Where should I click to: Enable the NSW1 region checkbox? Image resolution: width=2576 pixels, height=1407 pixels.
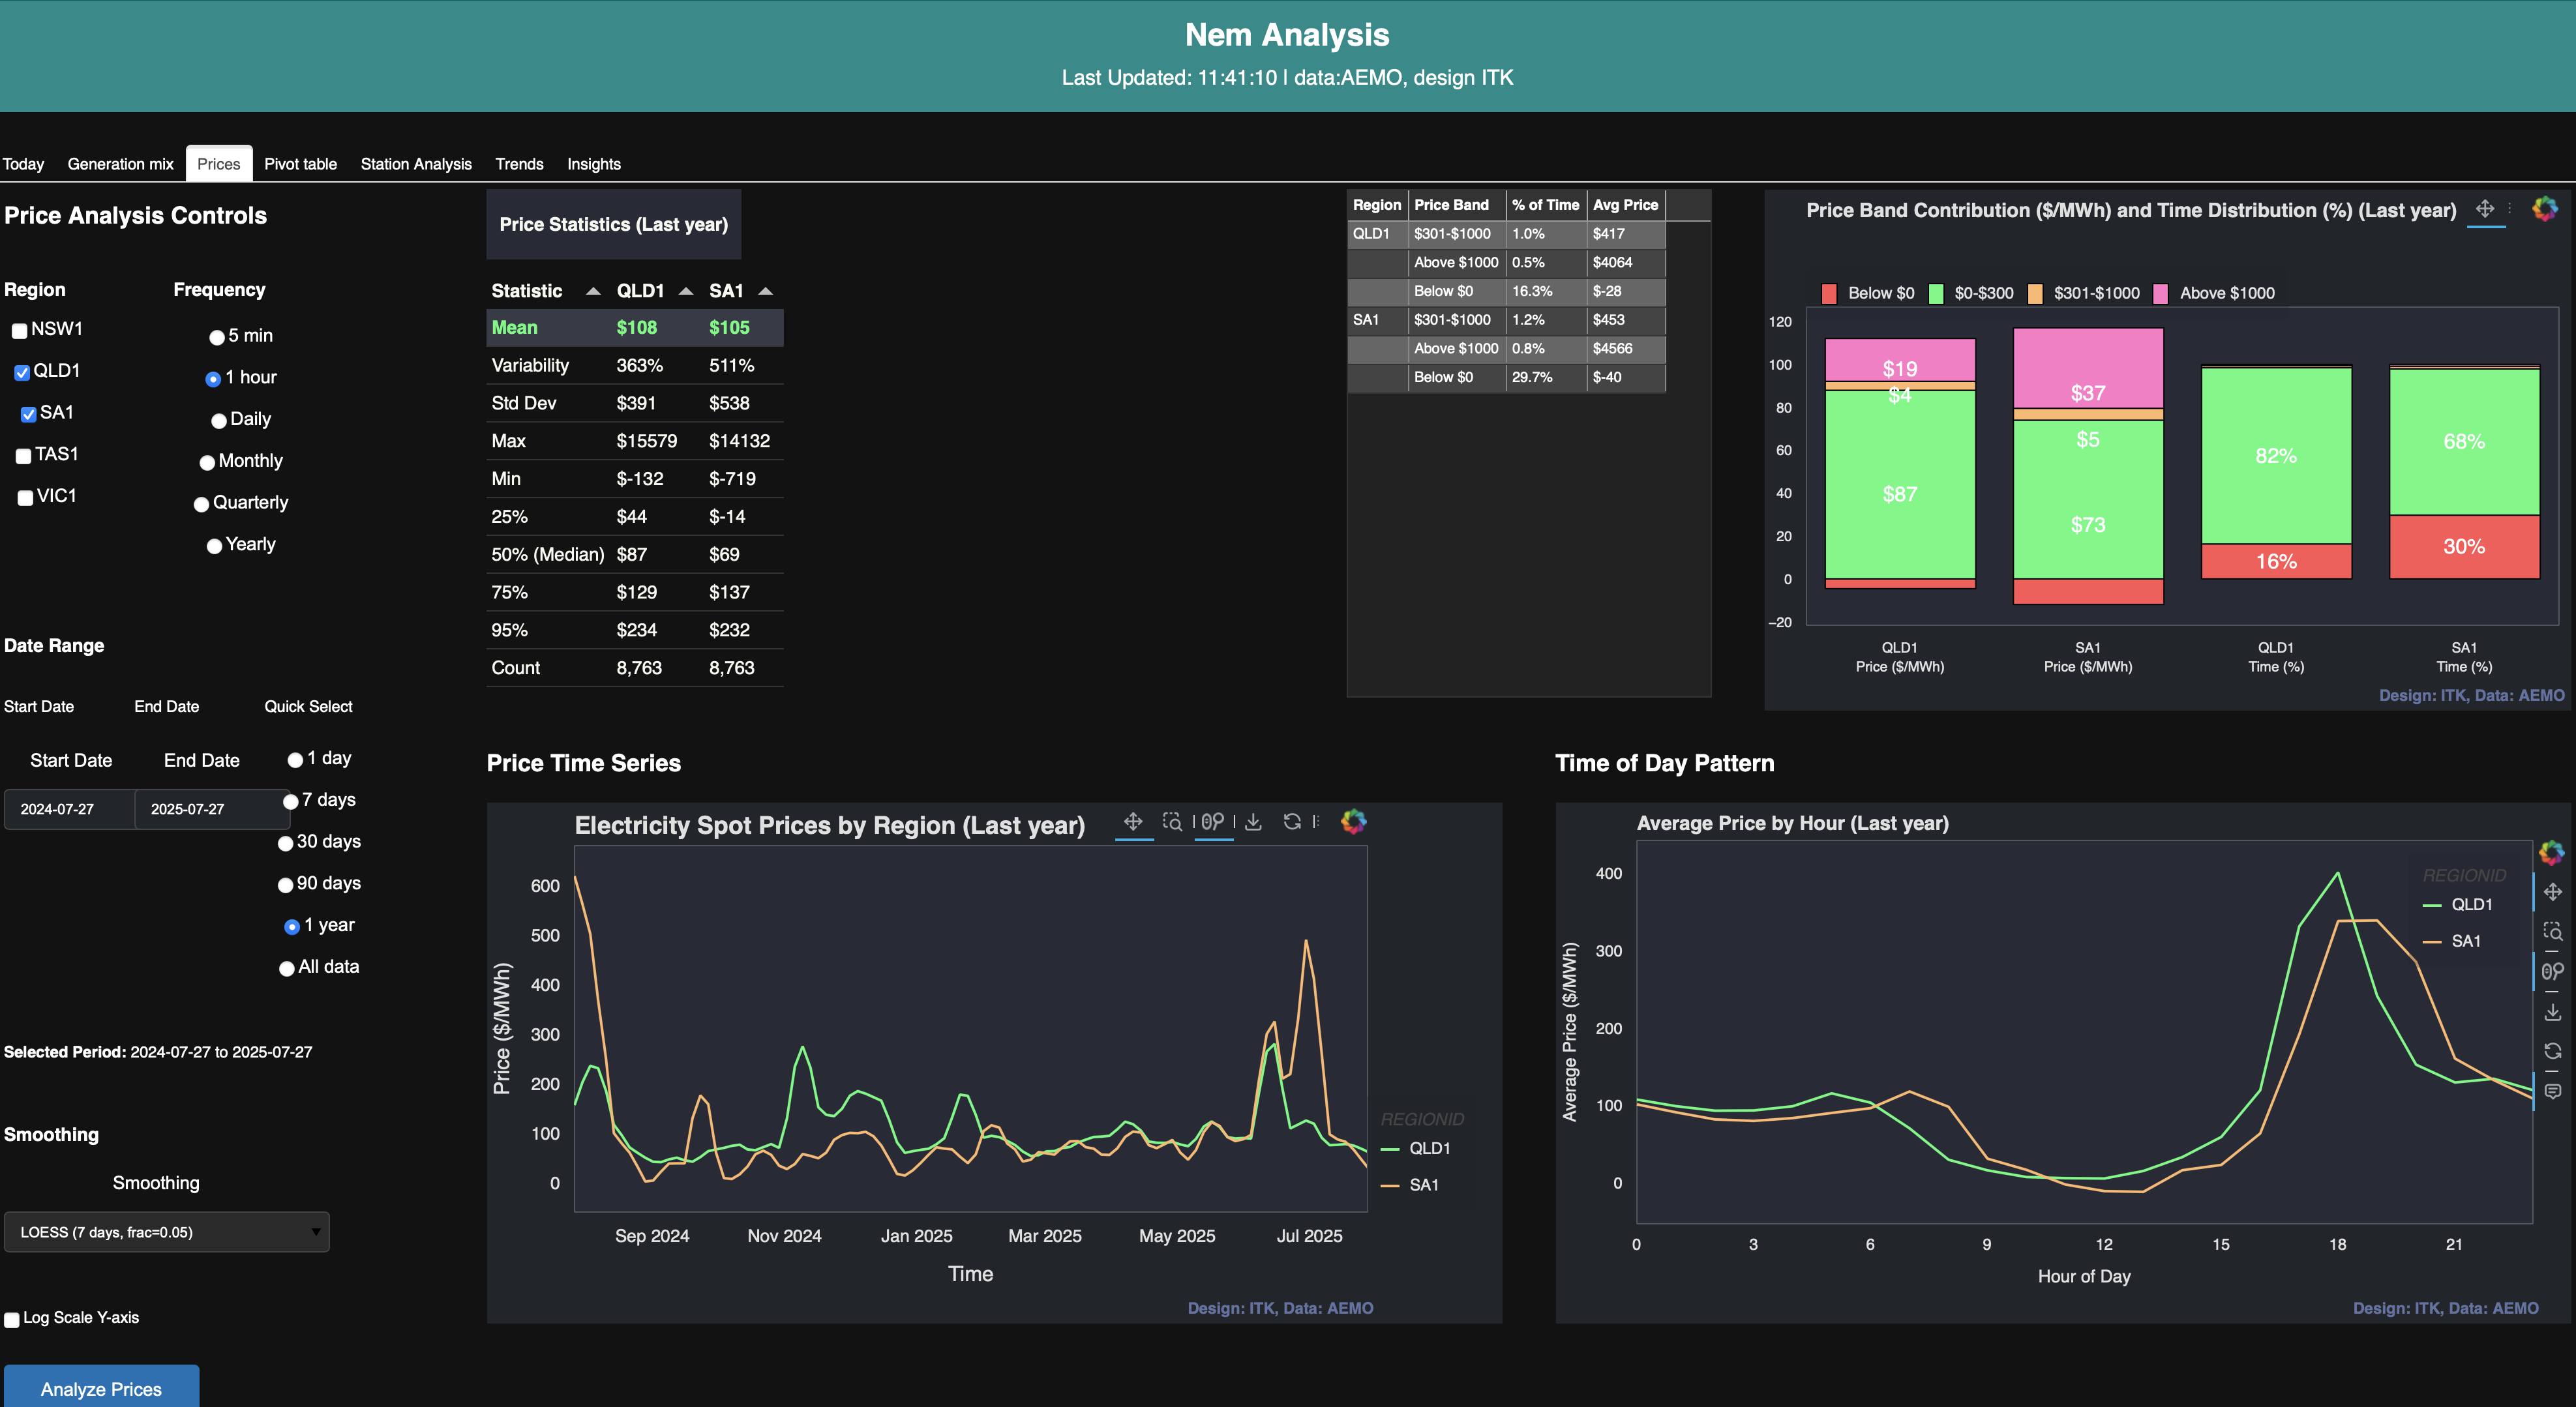(20, 331)
